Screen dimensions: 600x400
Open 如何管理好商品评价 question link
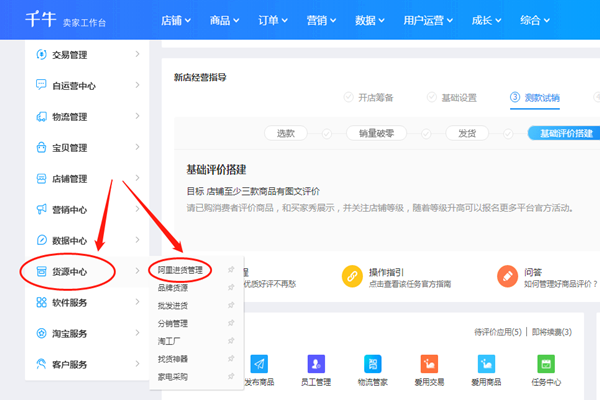click(x=561, y=284)
